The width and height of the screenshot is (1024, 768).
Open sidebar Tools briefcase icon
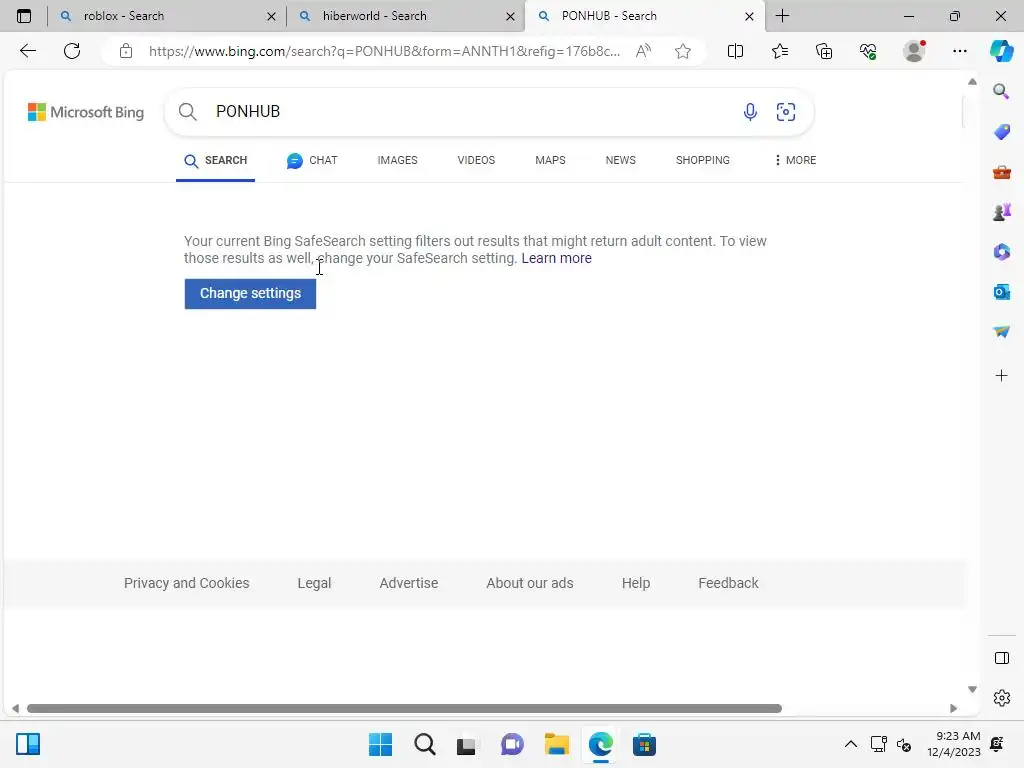(1001, 172)
